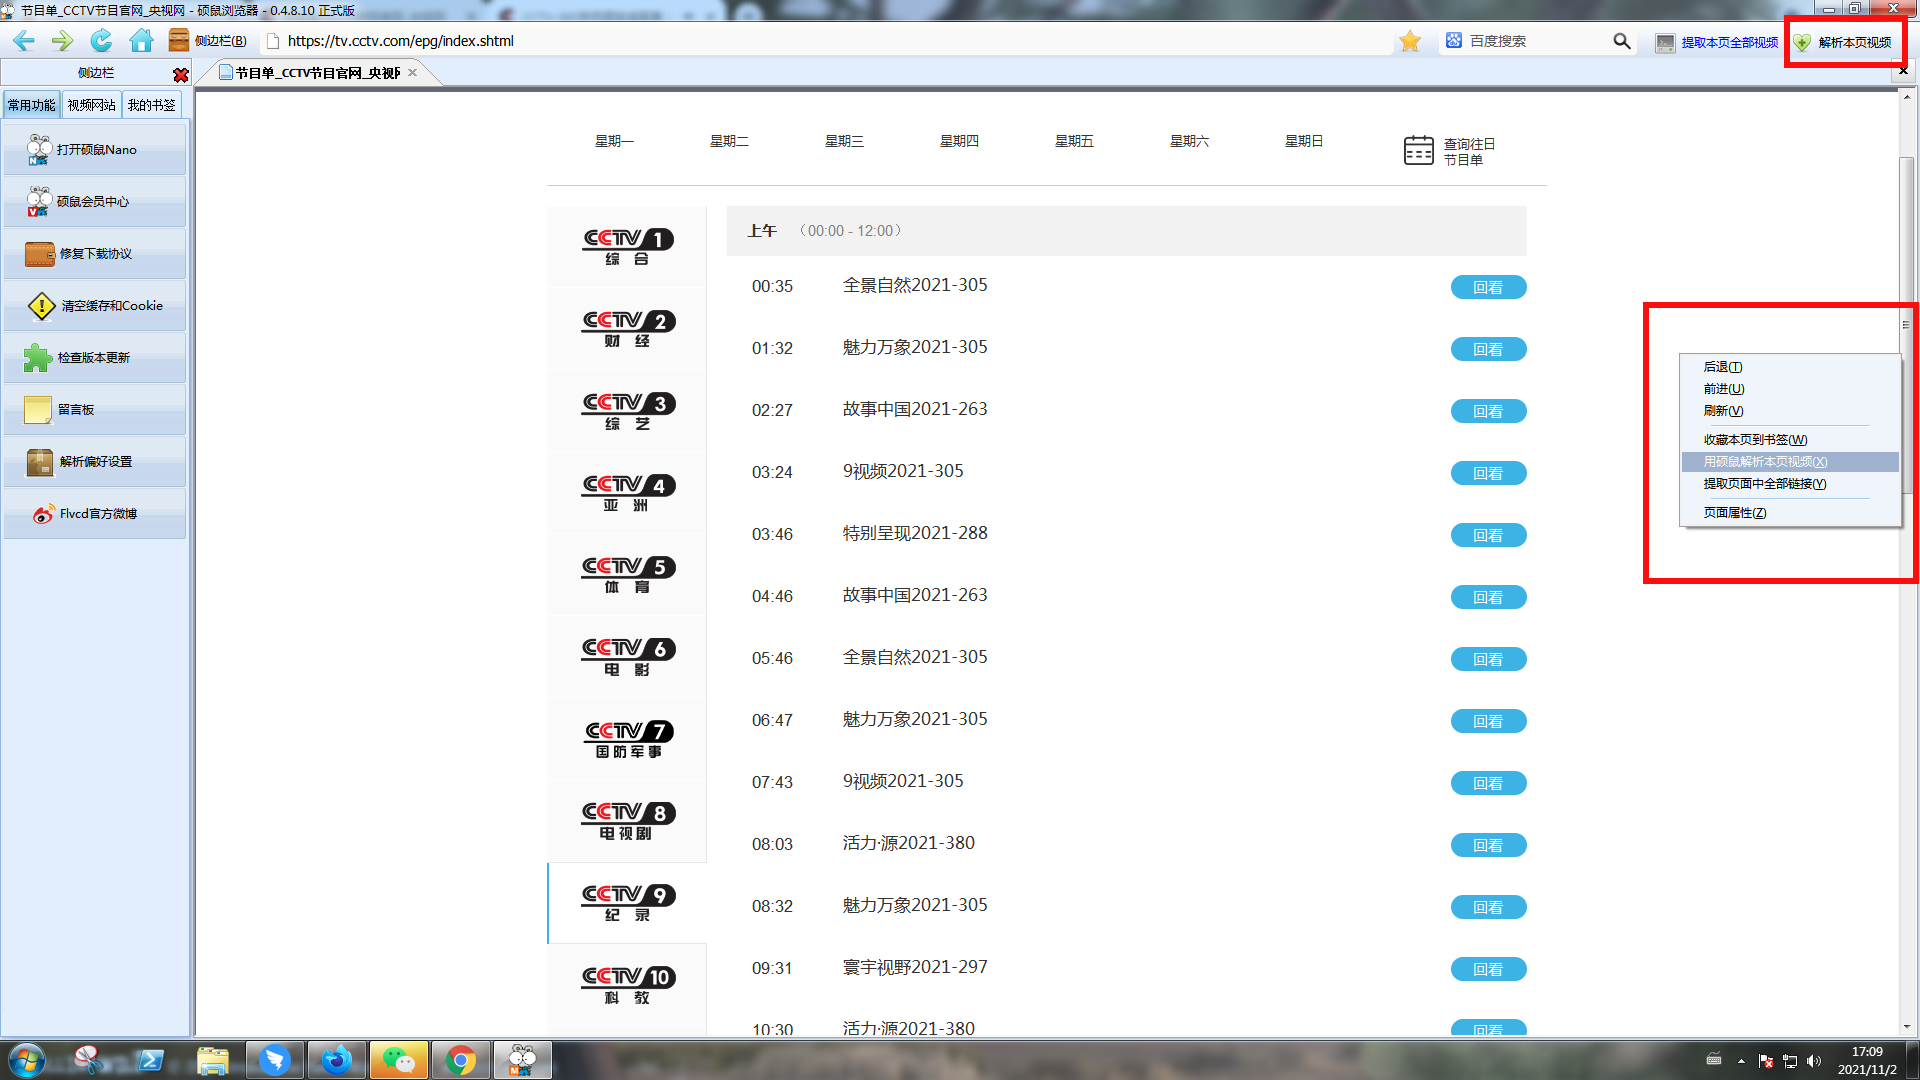Choose 后退(T) from the context menu
This screenshot has height=1080, width=1920.
click(1790, 367)
